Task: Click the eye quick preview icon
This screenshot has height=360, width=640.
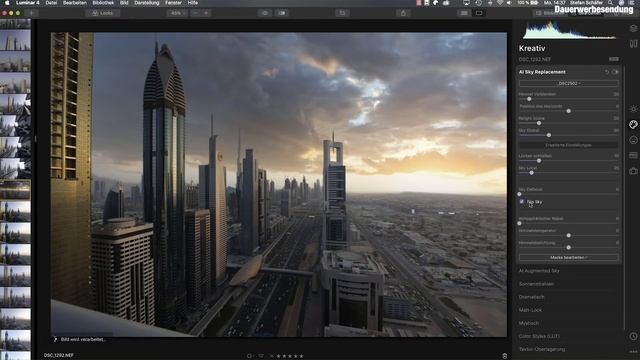Action: click(x=264, y=13)
